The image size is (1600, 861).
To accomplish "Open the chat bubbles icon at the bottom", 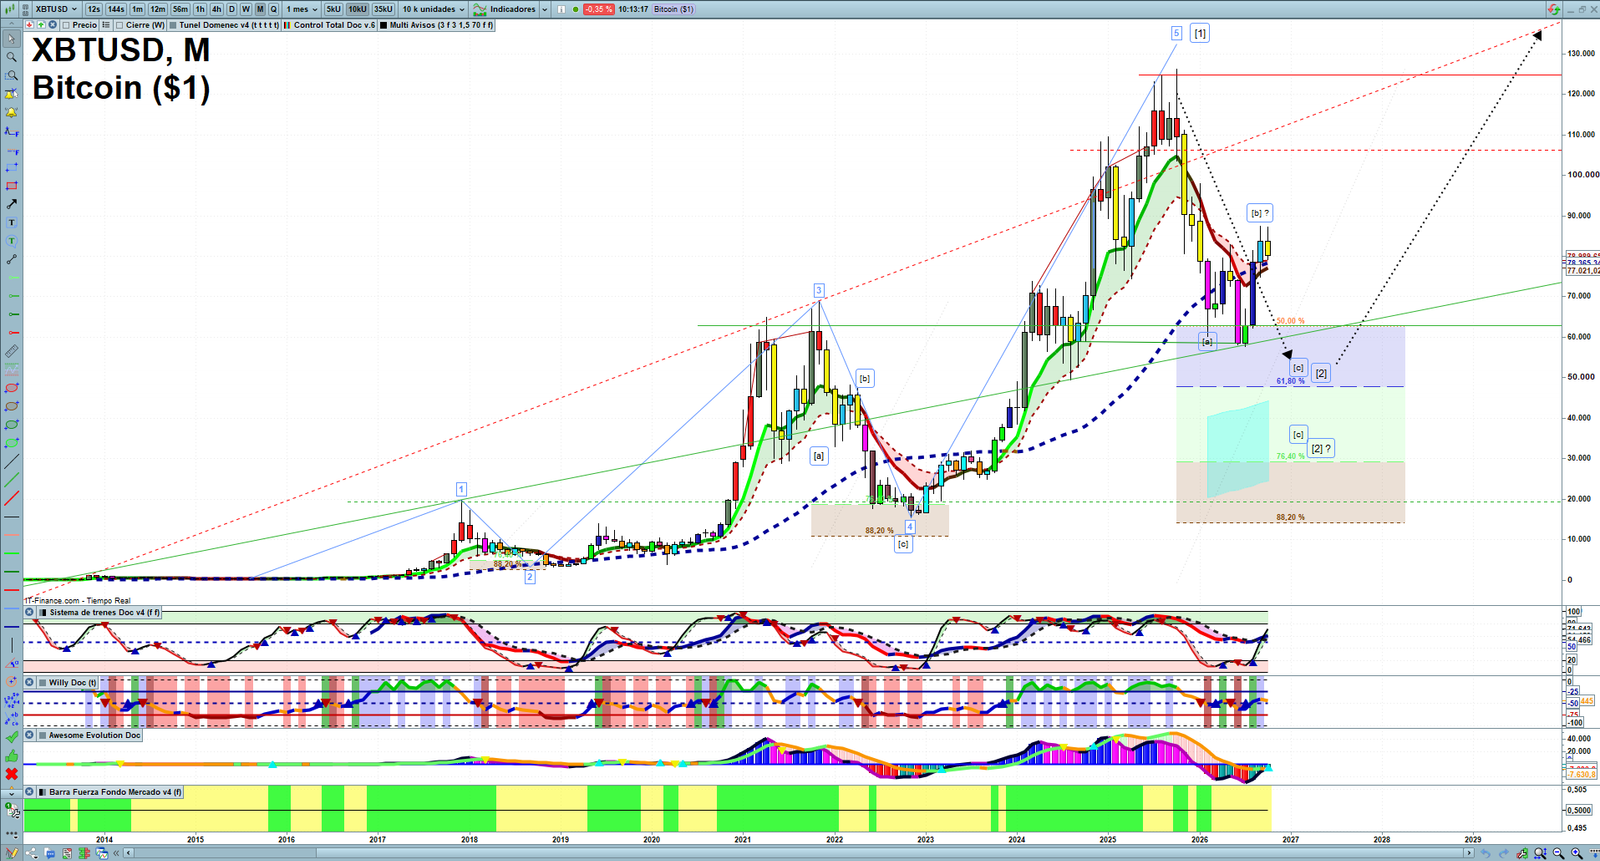I will [49, 853].
